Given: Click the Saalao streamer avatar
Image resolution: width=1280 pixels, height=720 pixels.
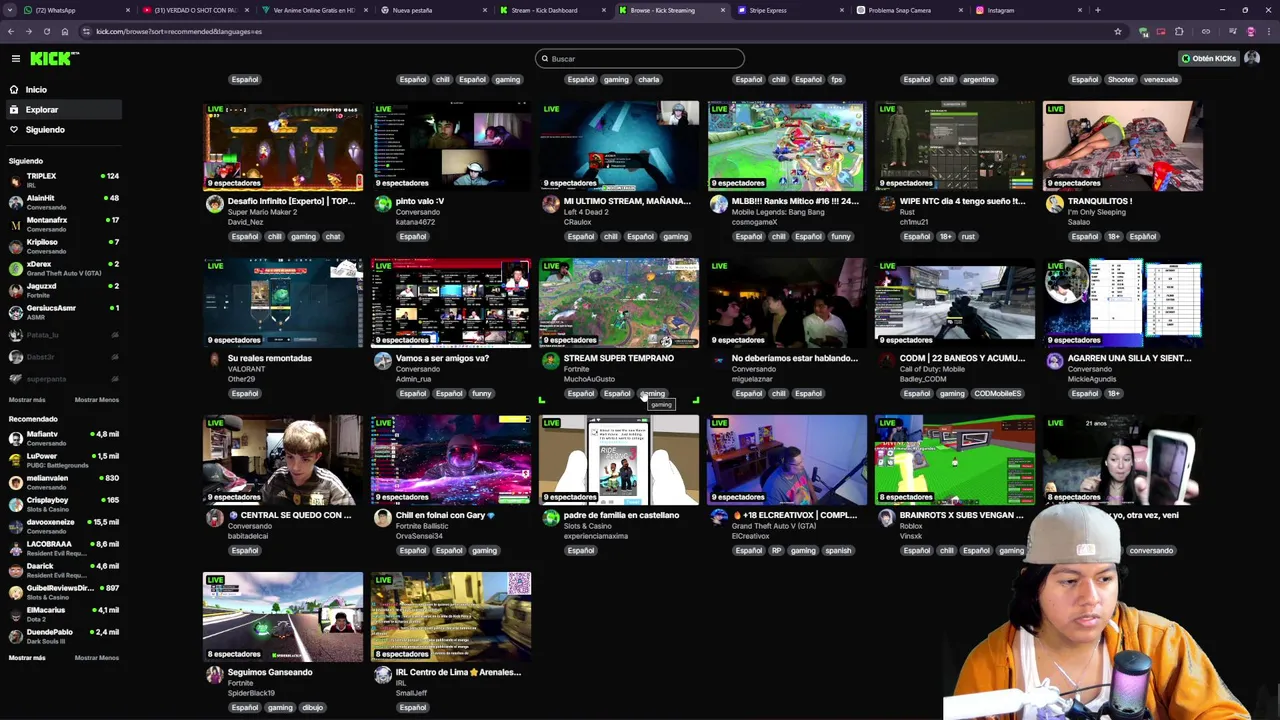Looking at the screenshot, I should (x=1055, y=204).
